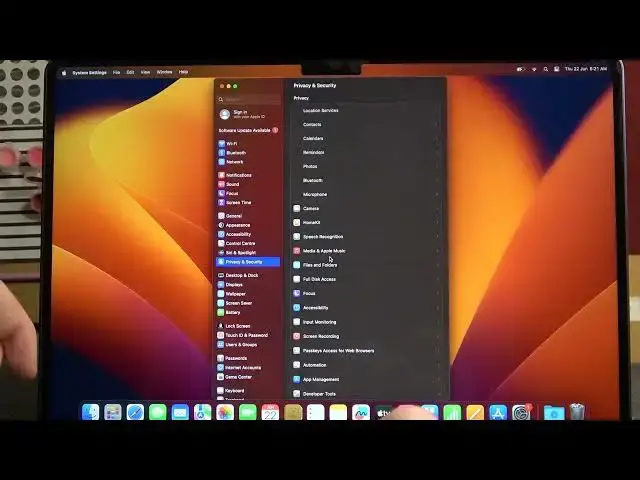Open Software Update Available notice

coord(248,130)
